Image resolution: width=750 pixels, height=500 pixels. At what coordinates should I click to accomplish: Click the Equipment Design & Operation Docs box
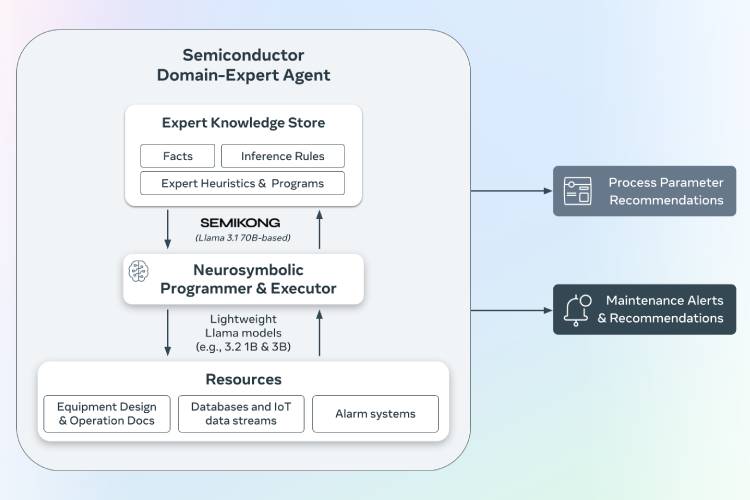coord(106,414)
